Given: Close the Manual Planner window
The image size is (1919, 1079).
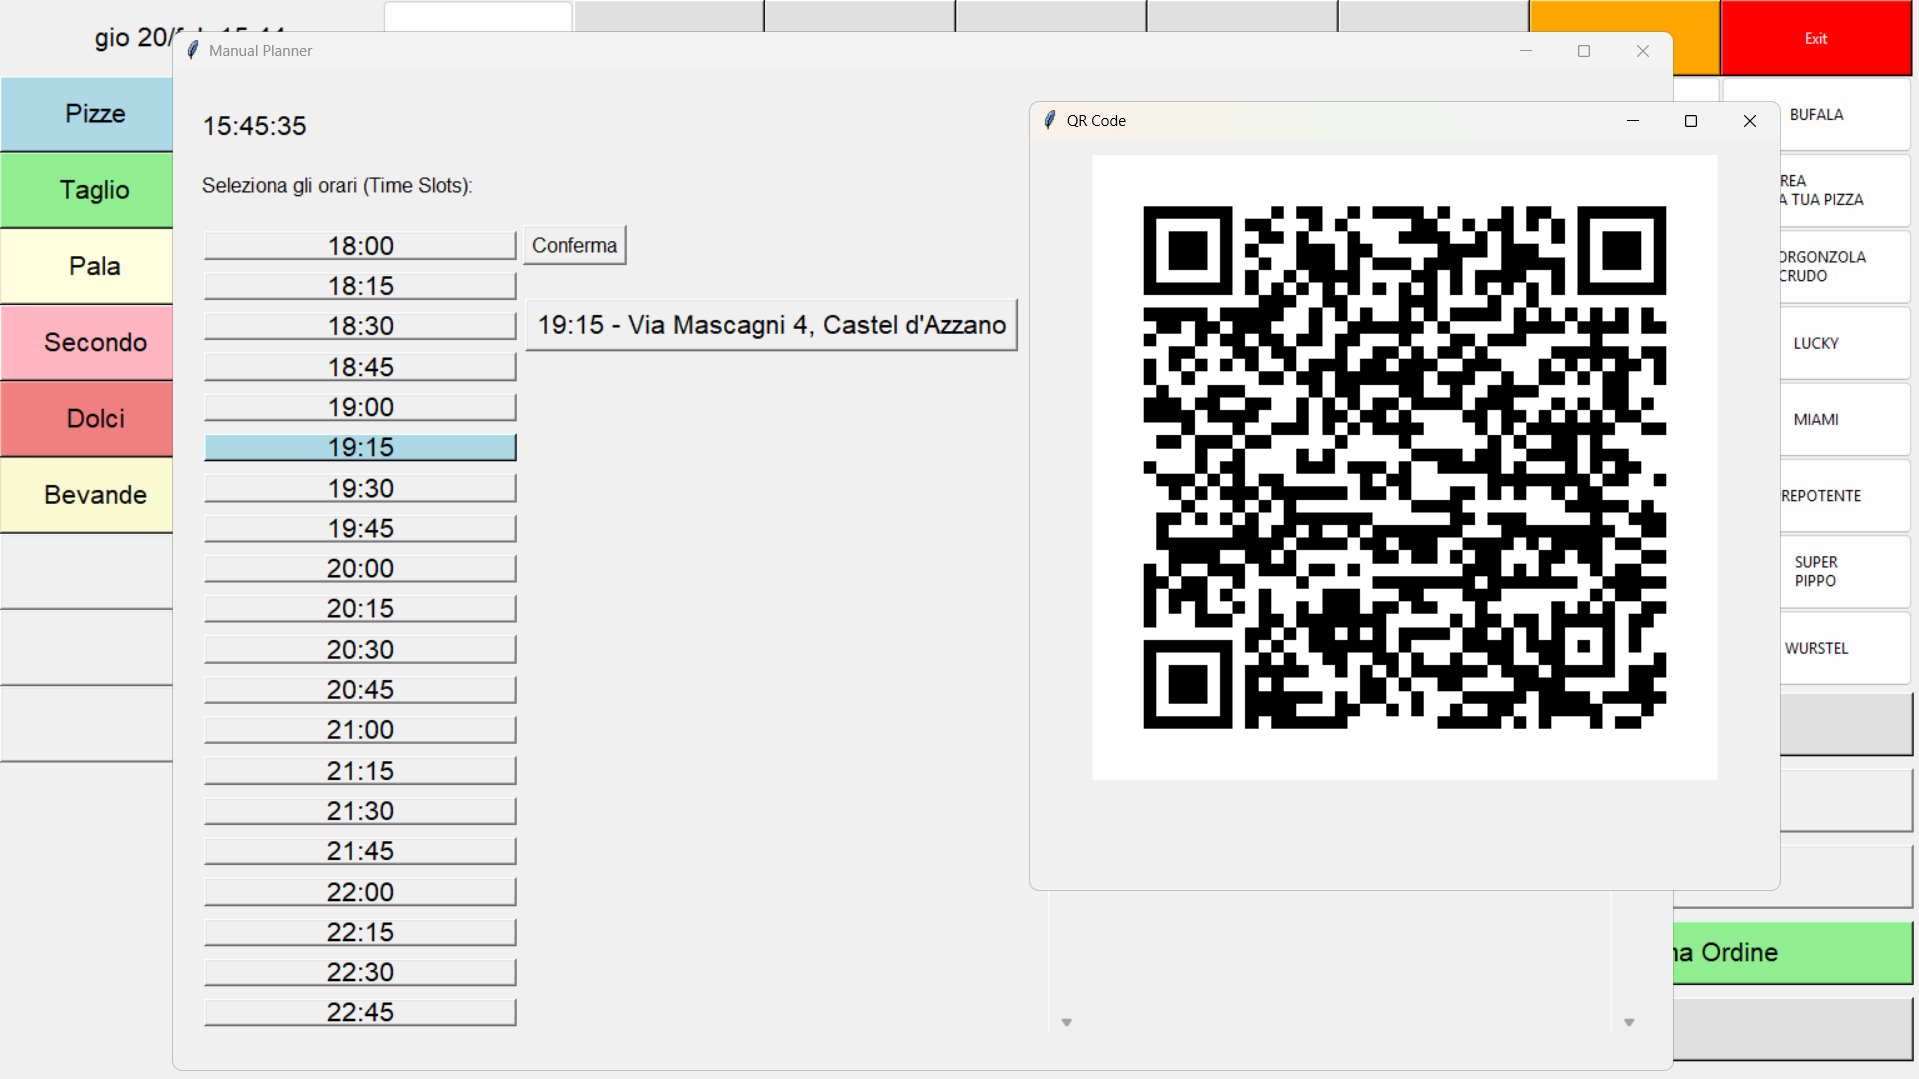Looking at the screenshot, I should tap(1642, 51).
